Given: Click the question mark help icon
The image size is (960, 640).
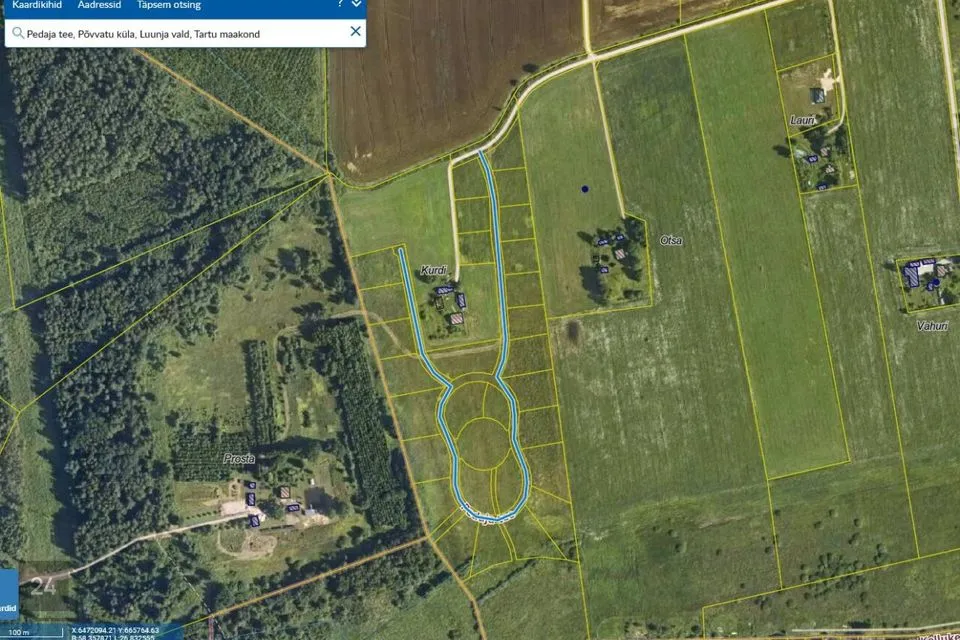Looking at the screenshot, I should coord(340,4).
